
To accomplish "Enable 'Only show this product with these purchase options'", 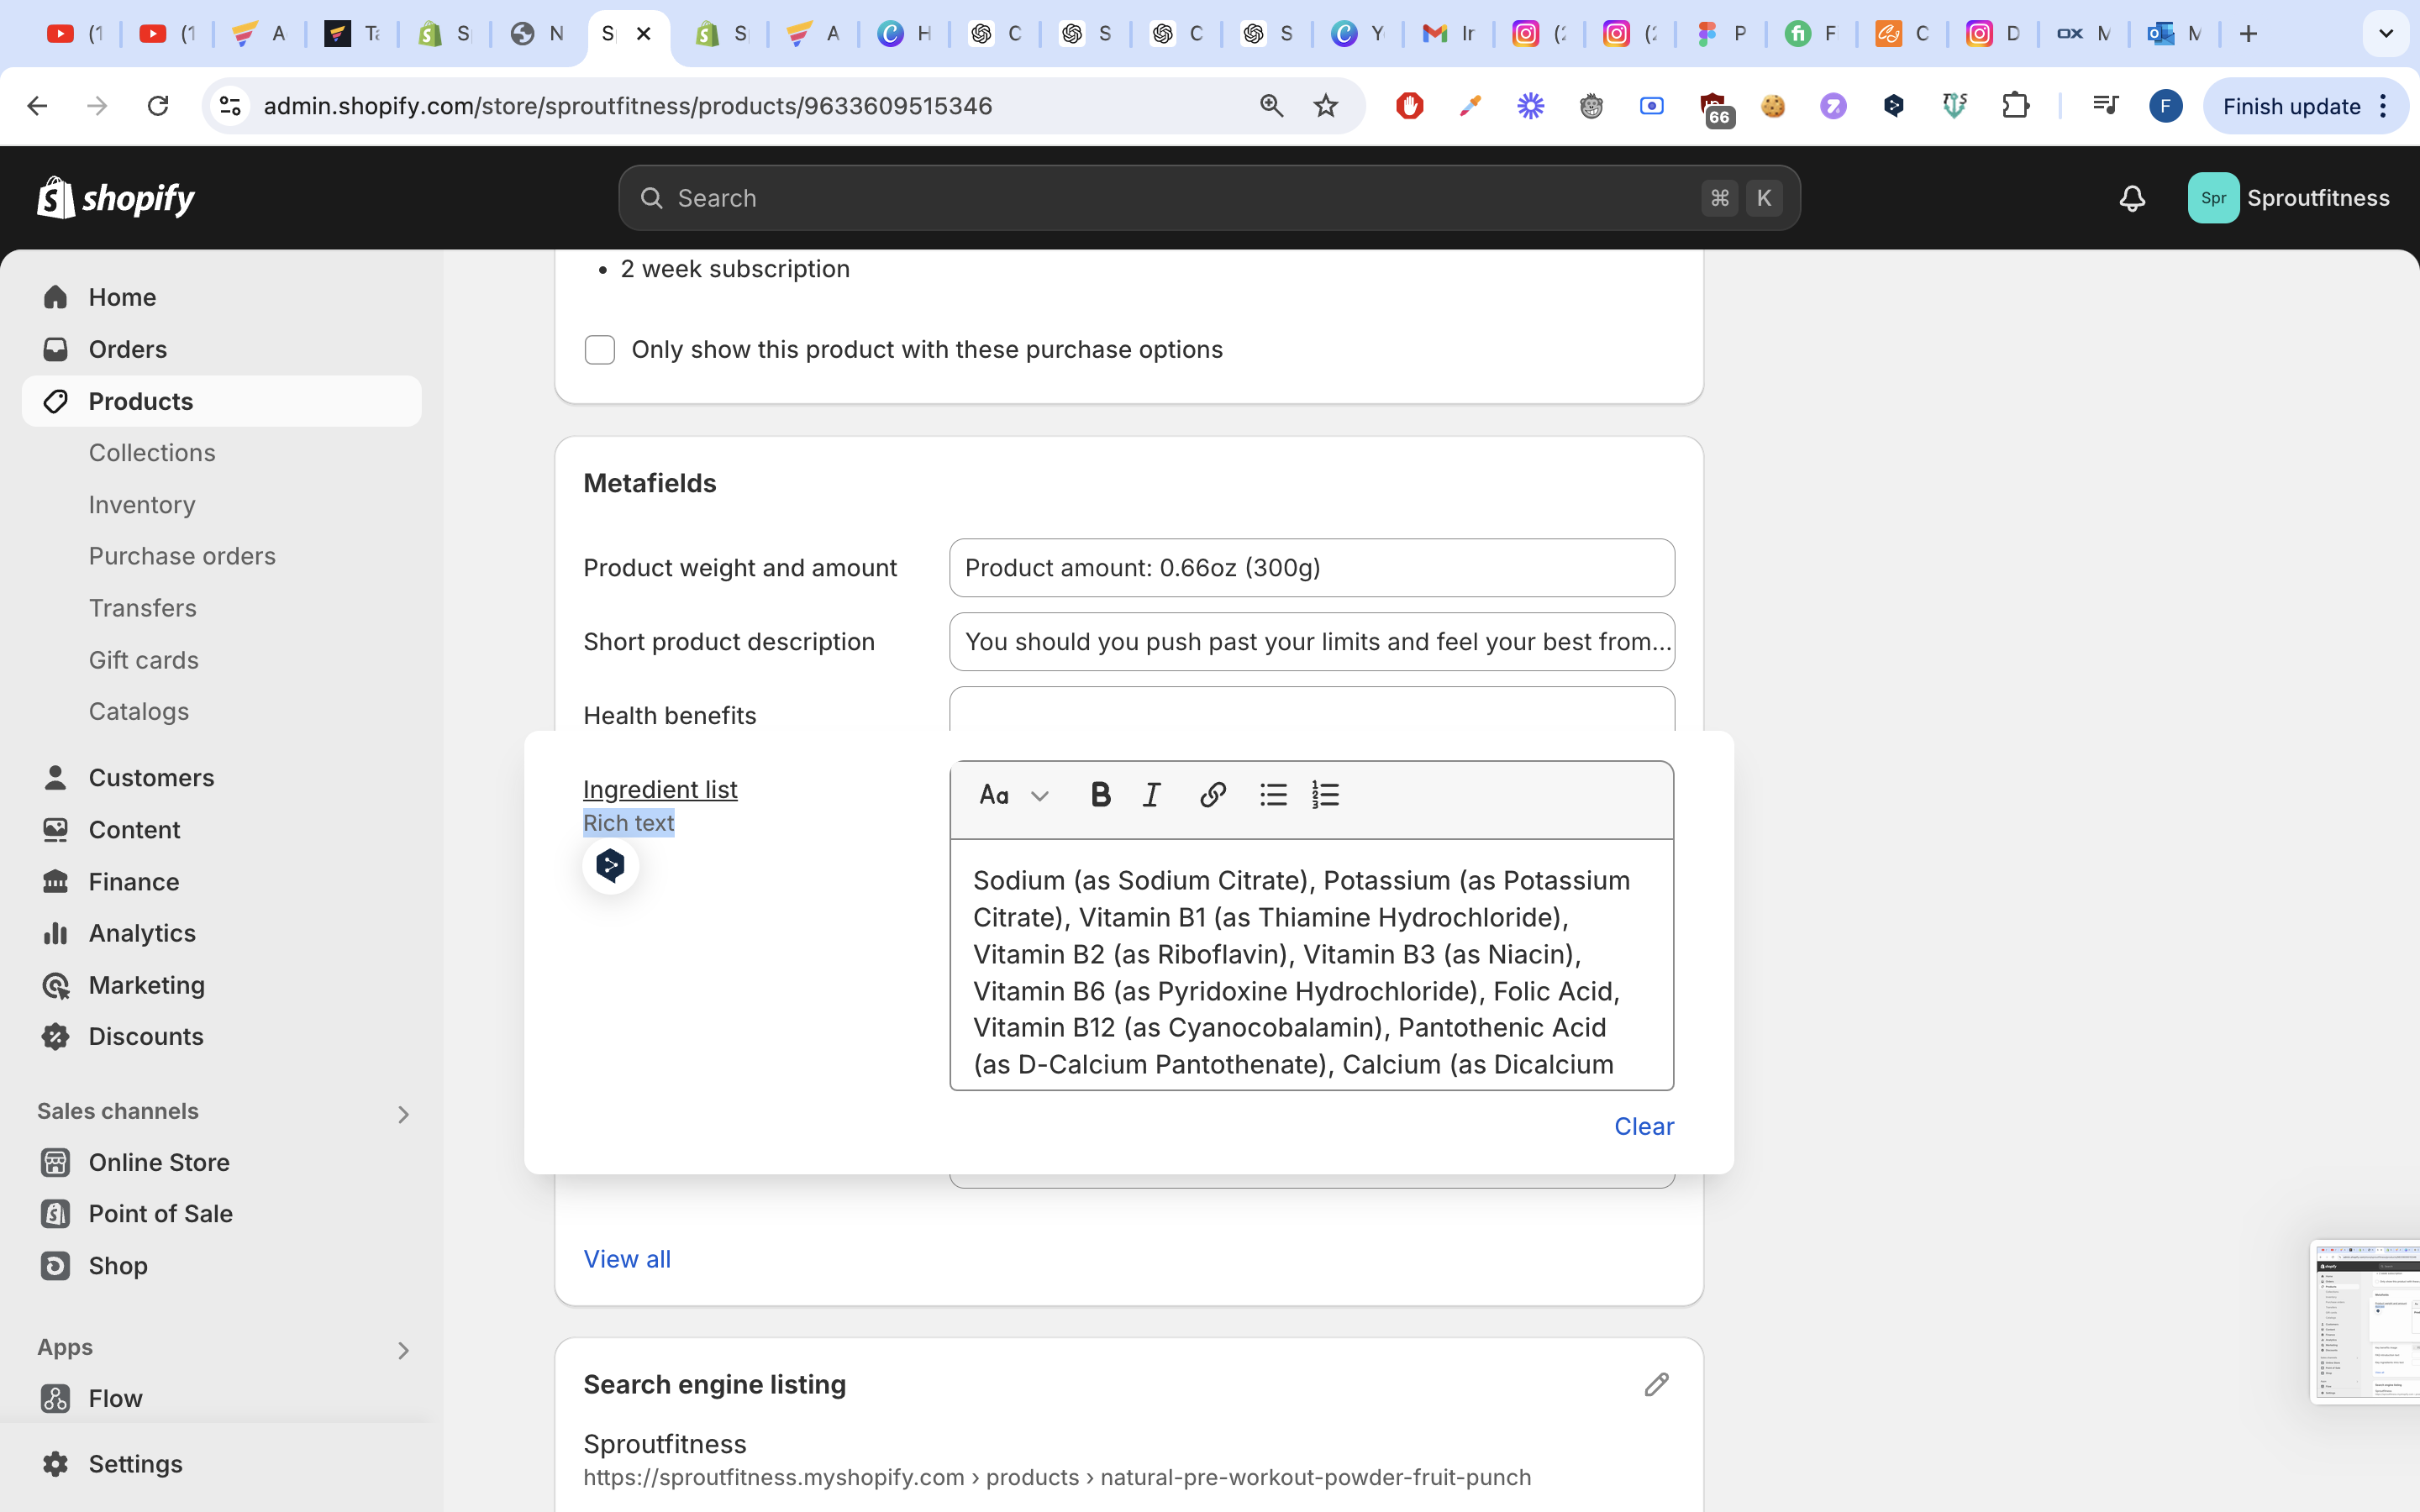I will pos(600,350).
